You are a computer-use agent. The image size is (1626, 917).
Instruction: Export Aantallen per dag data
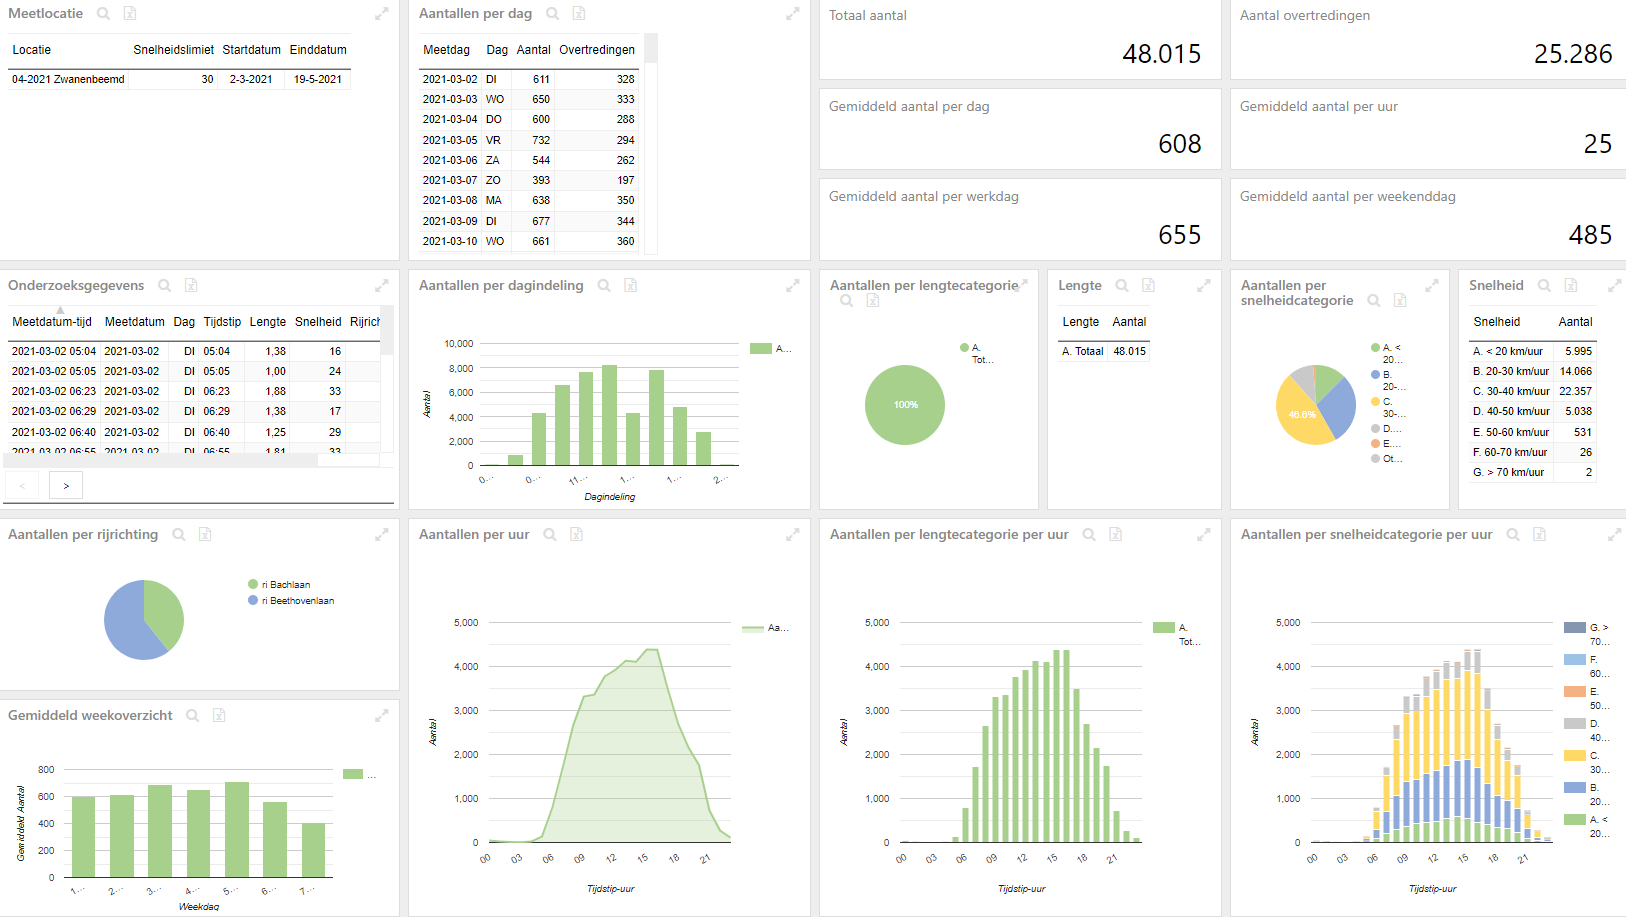[x=579, y=14]
